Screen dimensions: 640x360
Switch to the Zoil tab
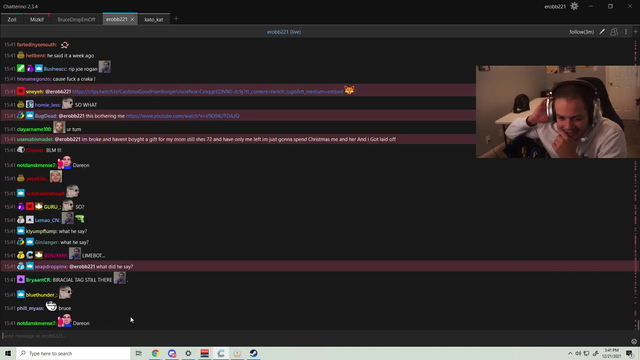pyautogui.click(x=12, y=19)
